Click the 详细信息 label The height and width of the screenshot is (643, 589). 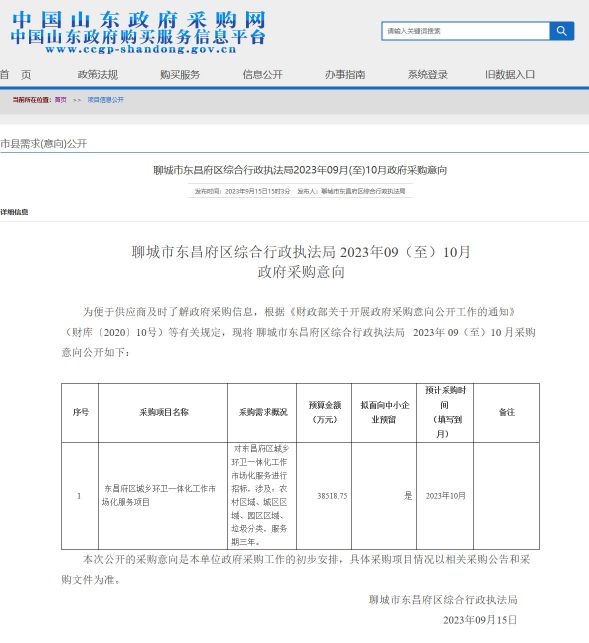click(14, 212)
